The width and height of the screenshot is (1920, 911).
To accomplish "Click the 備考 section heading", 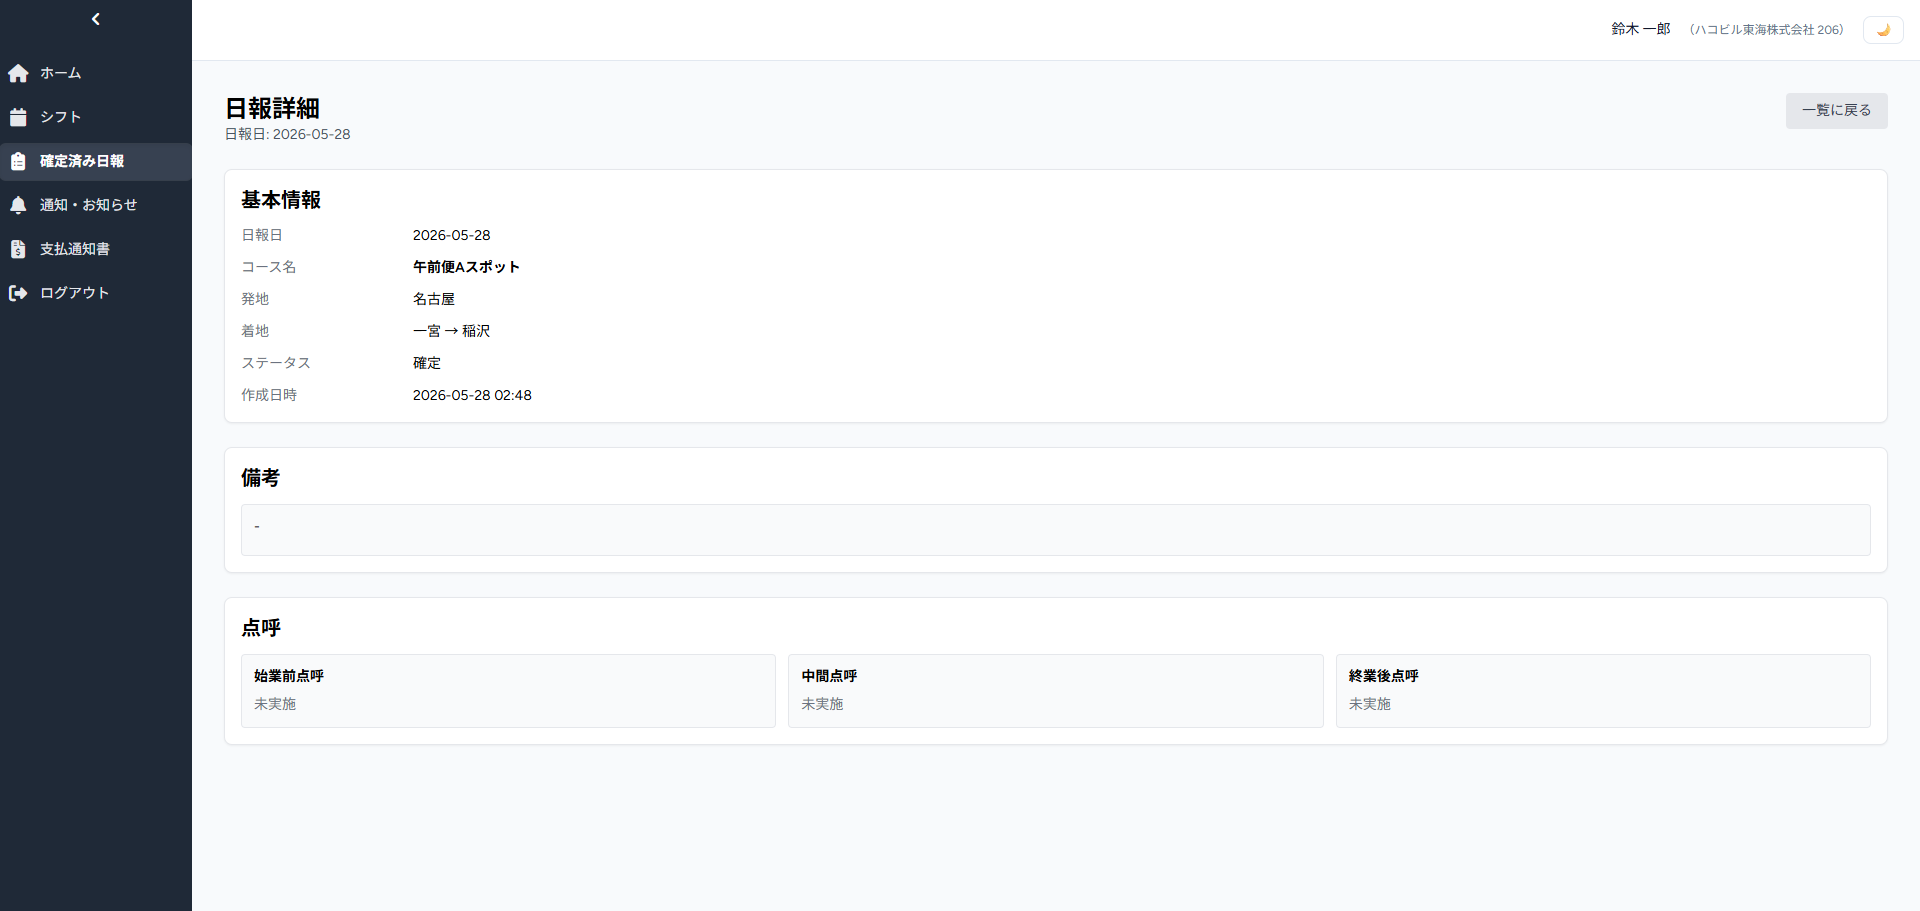I will click(260, 478).
